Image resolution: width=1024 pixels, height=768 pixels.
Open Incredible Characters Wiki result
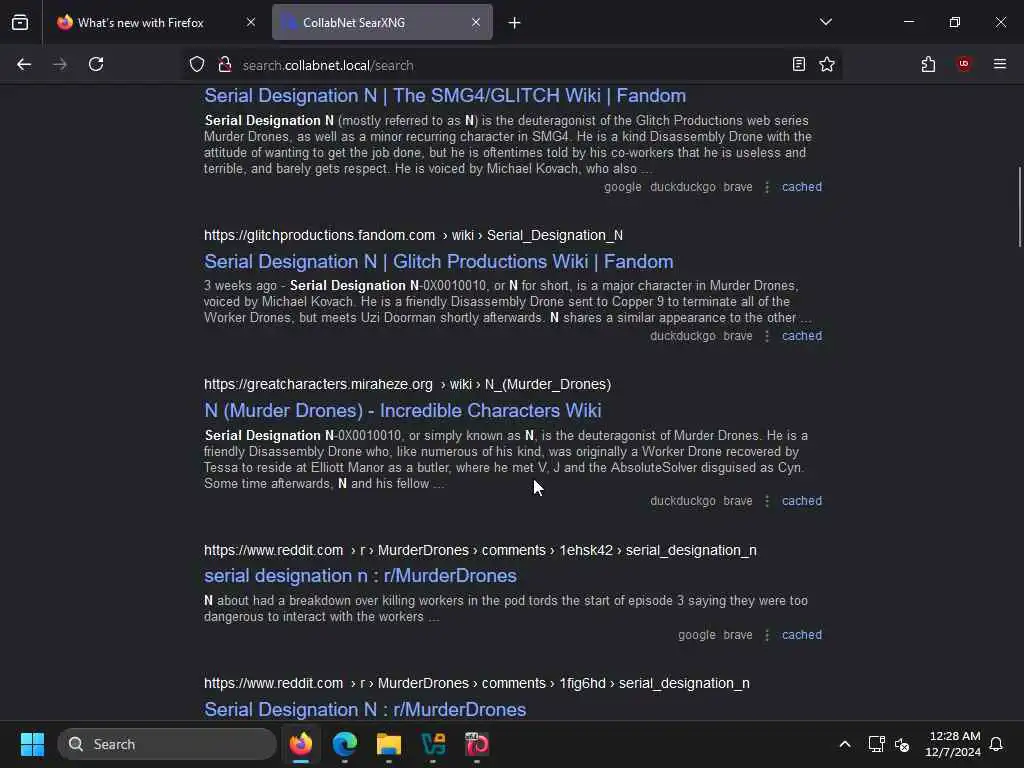tap(402, 410)
